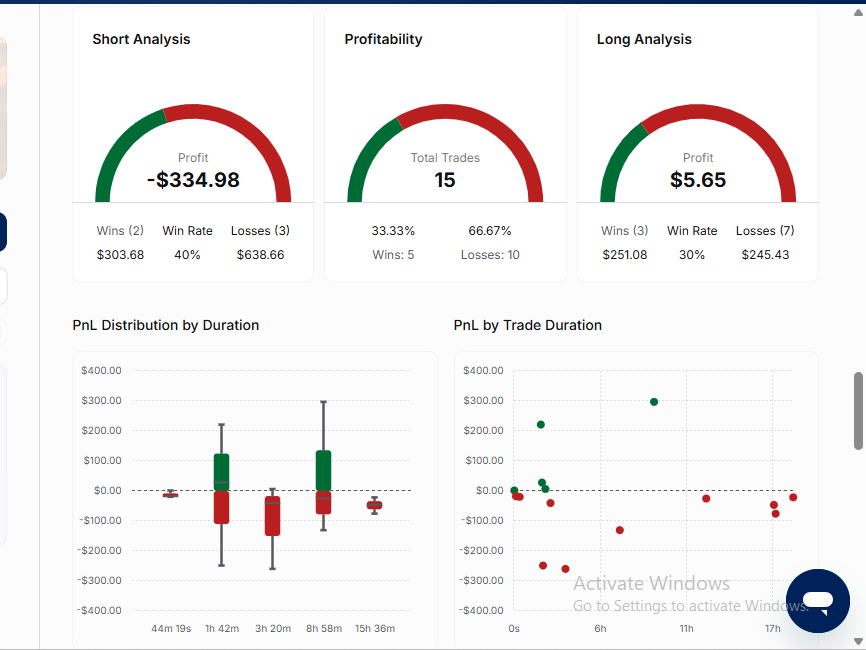Click Short Analysis Losses (3) label
866x650 pixels.
[260, 231]
